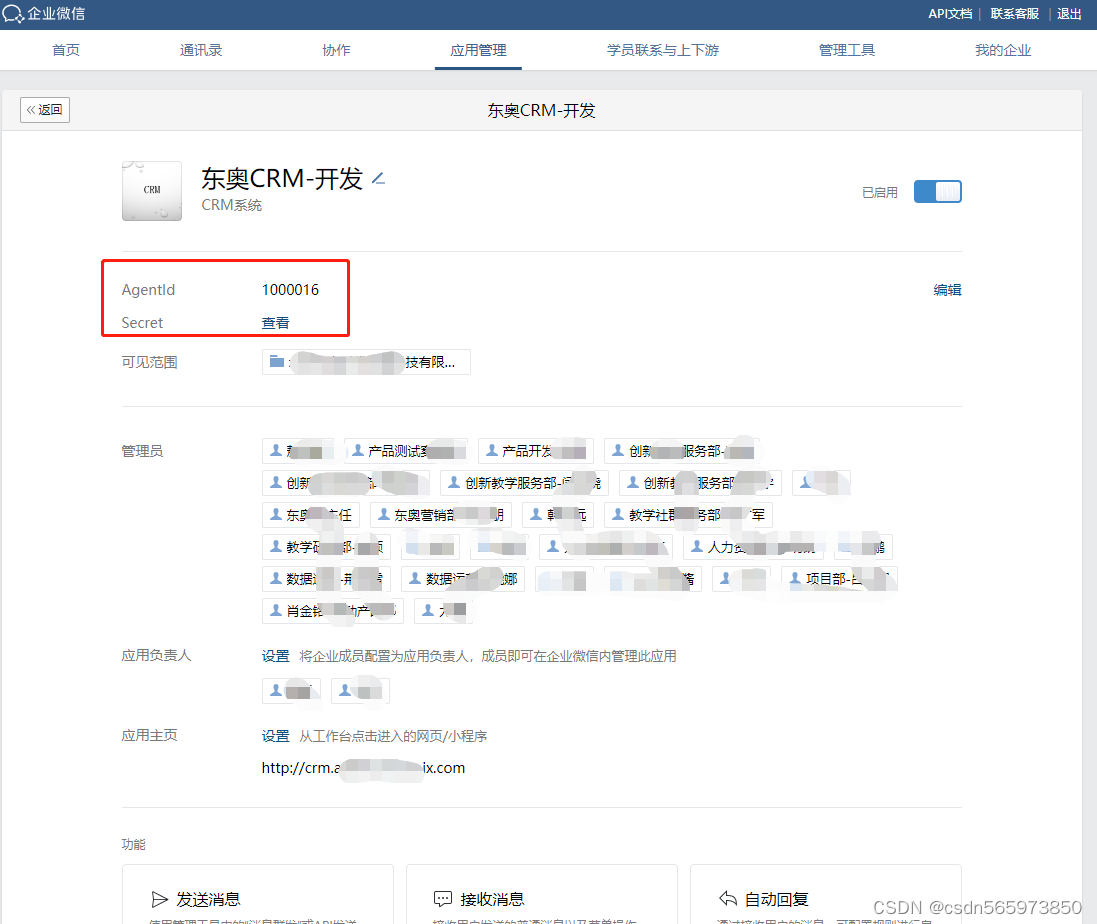Switch to the 协作 tab
Image resolution: width=1097 pixels, height=924 pixels.
click(336, 50)
